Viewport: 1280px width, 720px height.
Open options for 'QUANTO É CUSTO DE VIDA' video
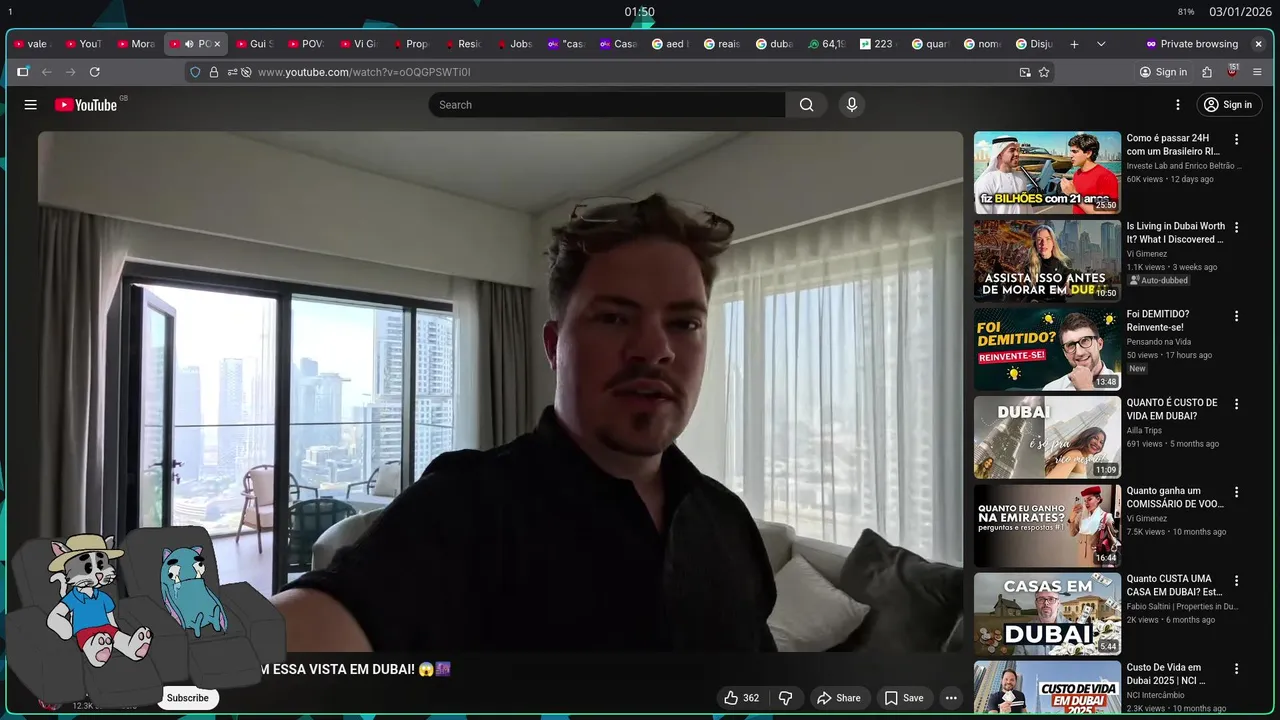coord(1236,405)
